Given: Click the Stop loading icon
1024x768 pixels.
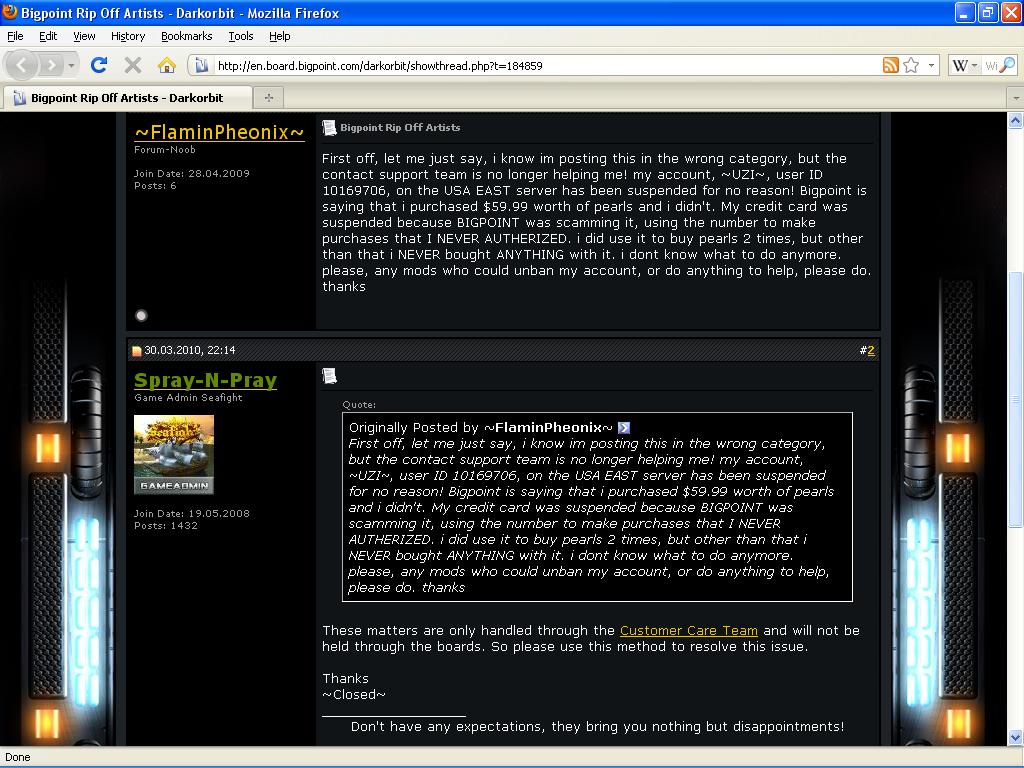Looking at the screenshot, I should tap(132, 65).
